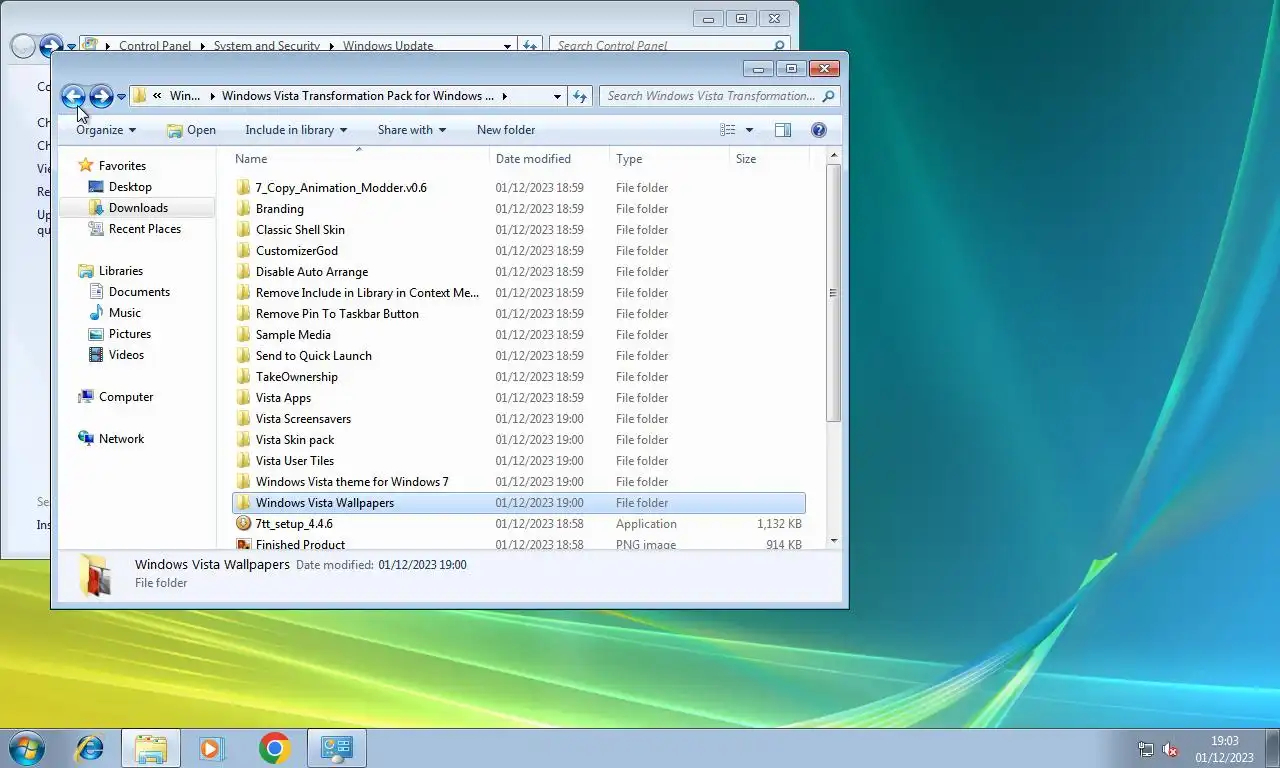Image resolution: width=1280 pixels, height=768 pixels.
Task: Open Windows Media Player from taskbar
Action: coord(212,748)
